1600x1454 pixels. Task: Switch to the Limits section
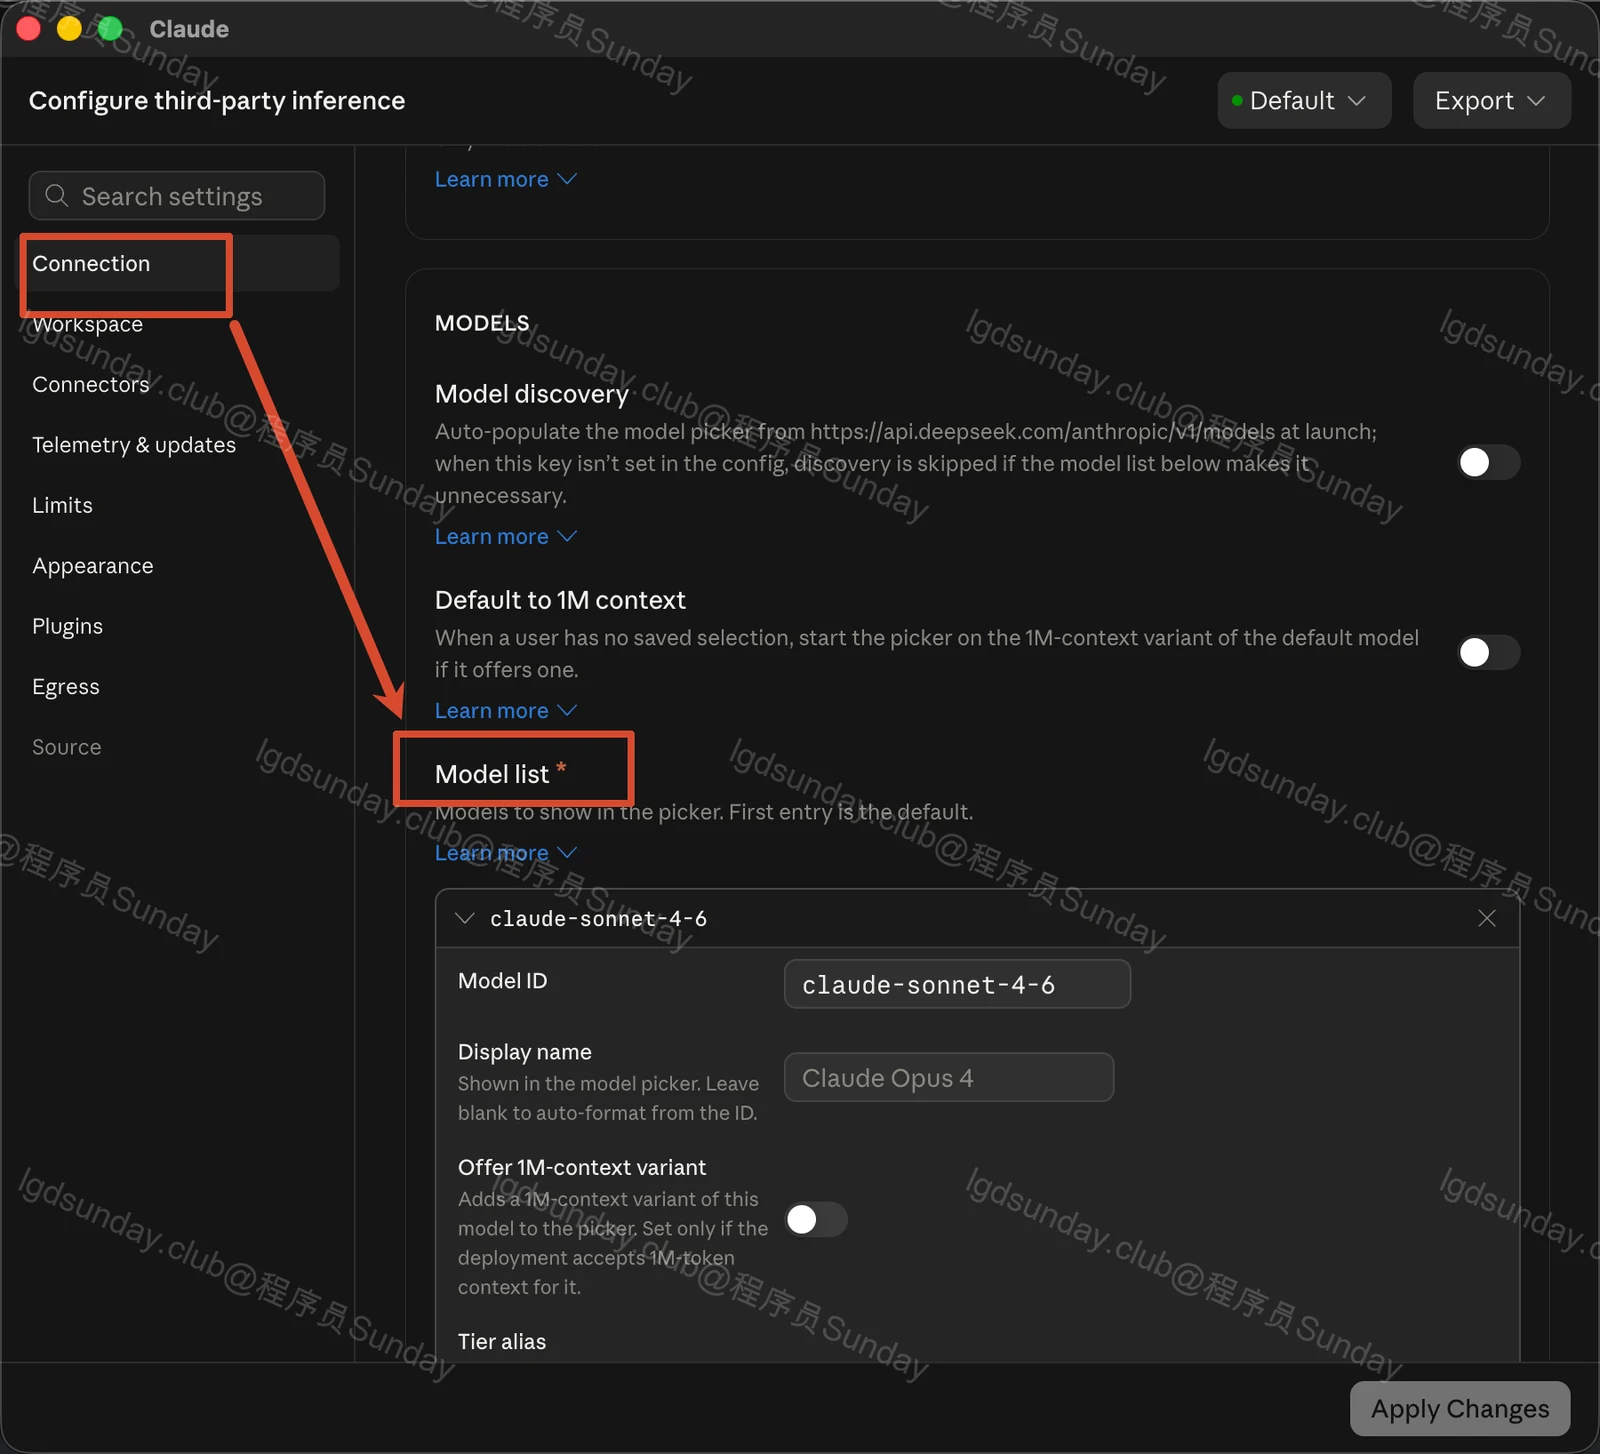pyautogui.click(x=62, y=505)
